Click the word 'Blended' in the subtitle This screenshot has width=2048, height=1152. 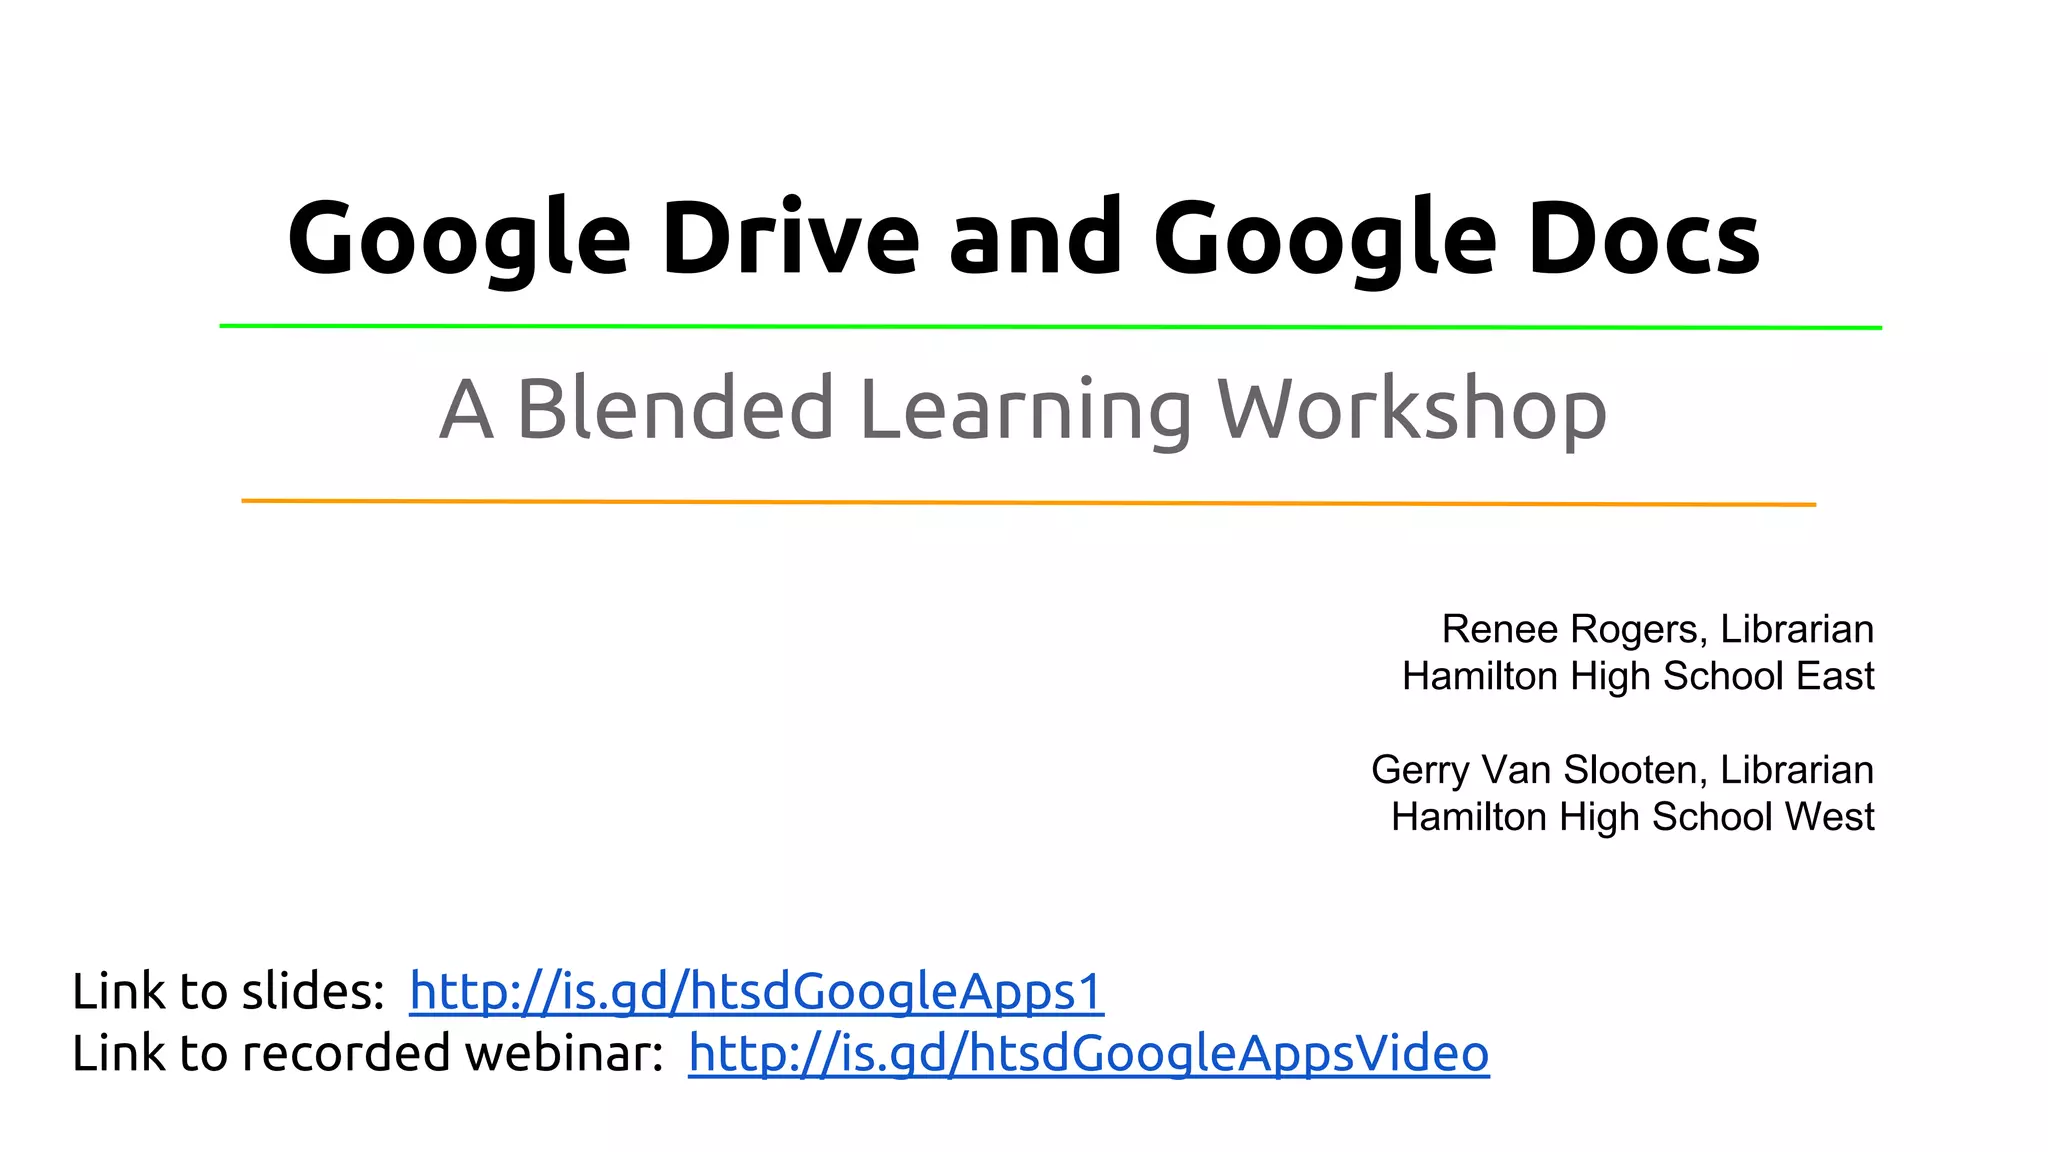[675, 408]
